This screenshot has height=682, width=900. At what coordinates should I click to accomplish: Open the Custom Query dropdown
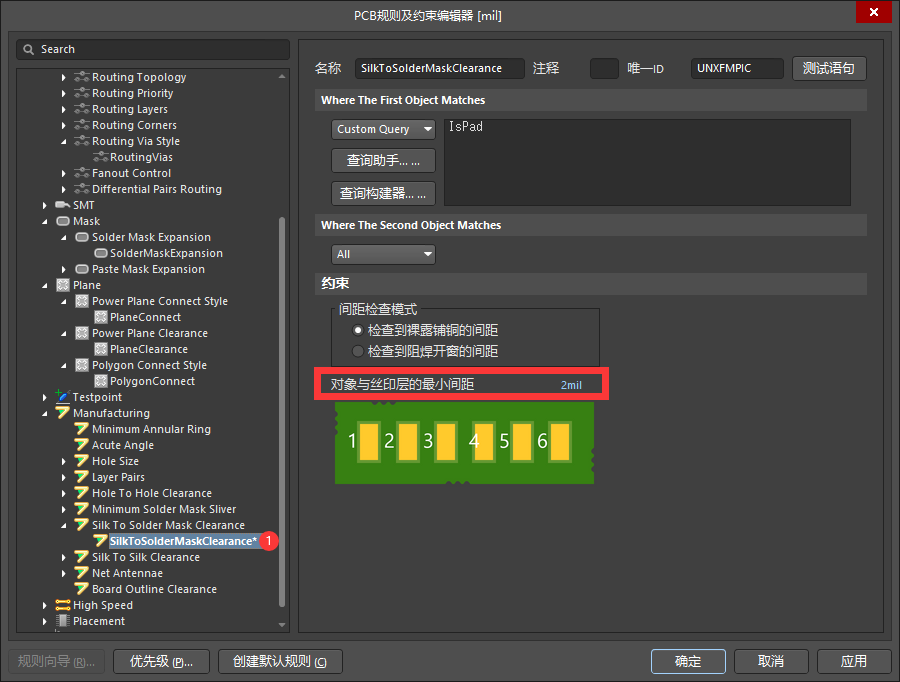[x=383, y=129]
